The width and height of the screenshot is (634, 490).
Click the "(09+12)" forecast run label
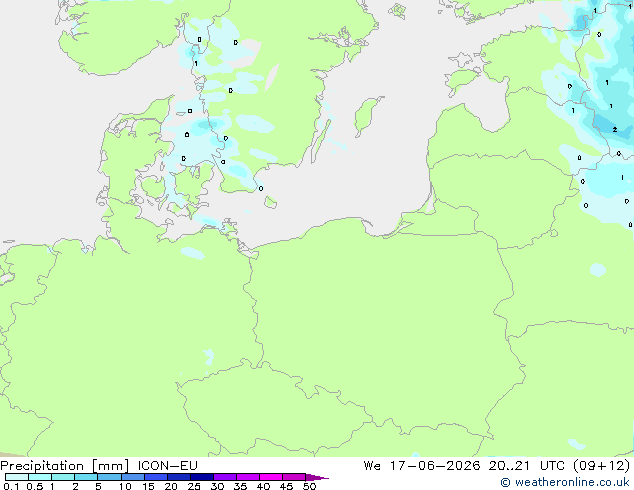[x=602, y=466]
